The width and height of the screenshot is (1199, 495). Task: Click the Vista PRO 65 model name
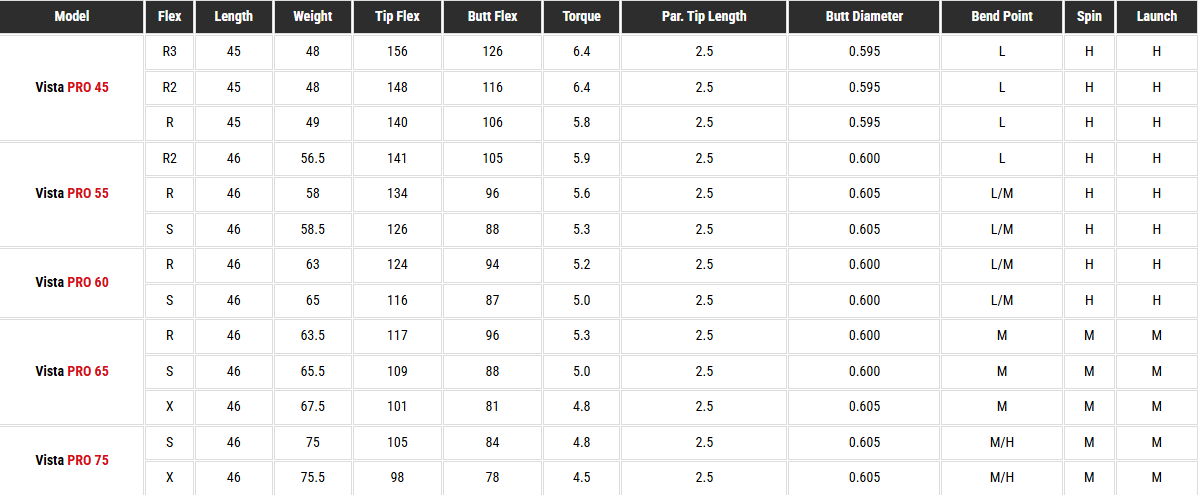(72, 372)
